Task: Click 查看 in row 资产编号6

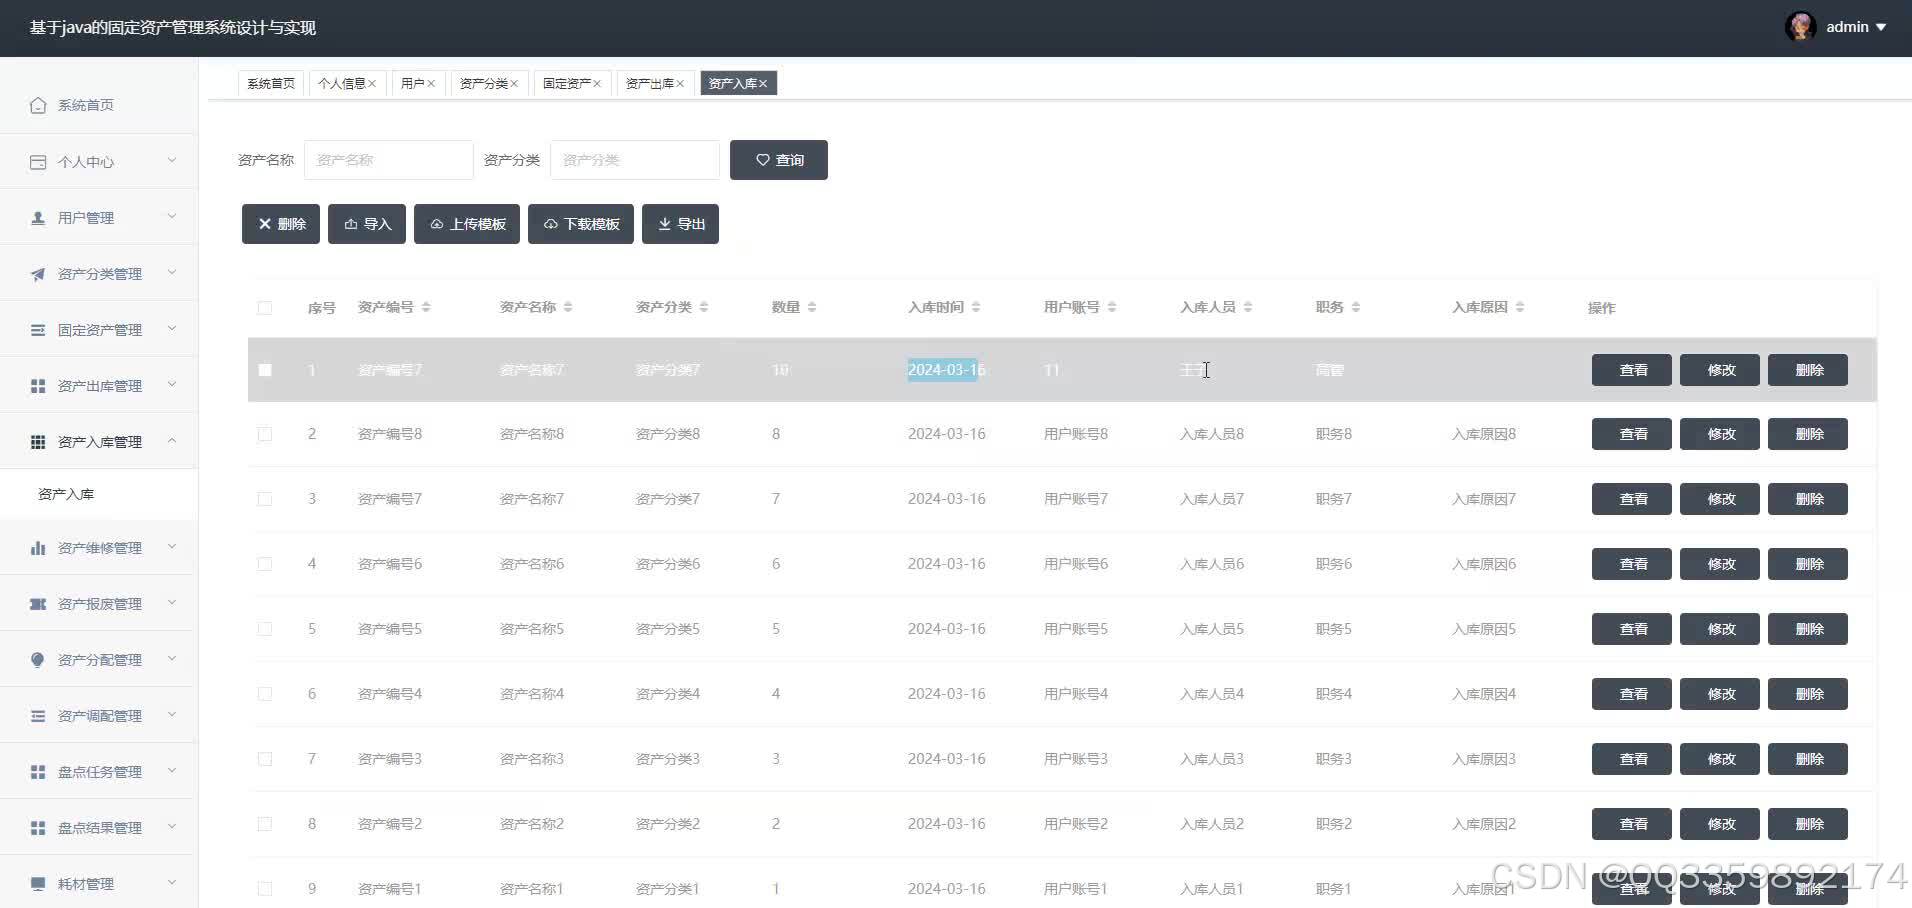Action: coord(1632,564)
